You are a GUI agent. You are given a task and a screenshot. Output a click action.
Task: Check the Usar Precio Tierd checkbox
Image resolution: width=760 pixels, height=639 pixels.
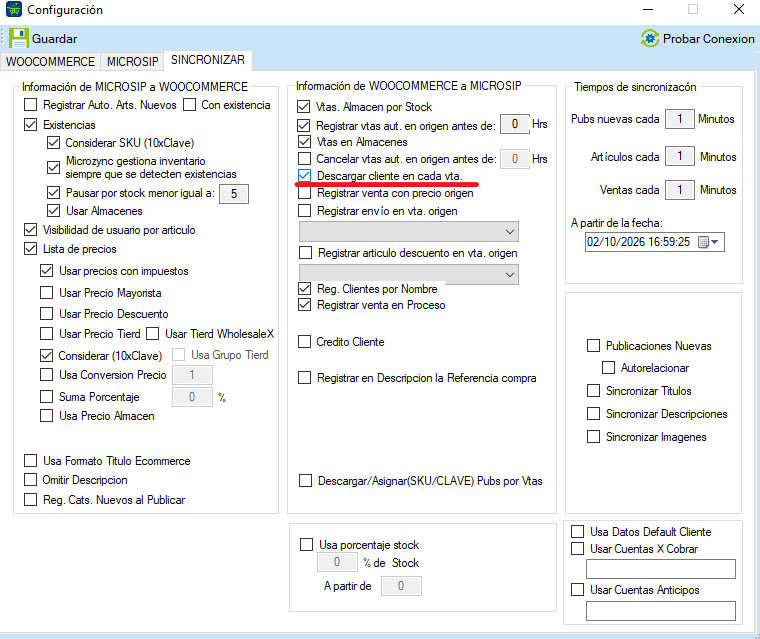coord(47,334)
